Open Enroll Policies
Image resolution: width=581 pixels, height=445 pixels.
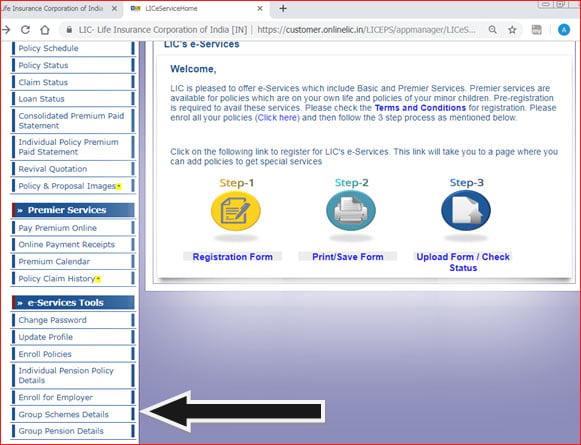click(x=73, y=354)
